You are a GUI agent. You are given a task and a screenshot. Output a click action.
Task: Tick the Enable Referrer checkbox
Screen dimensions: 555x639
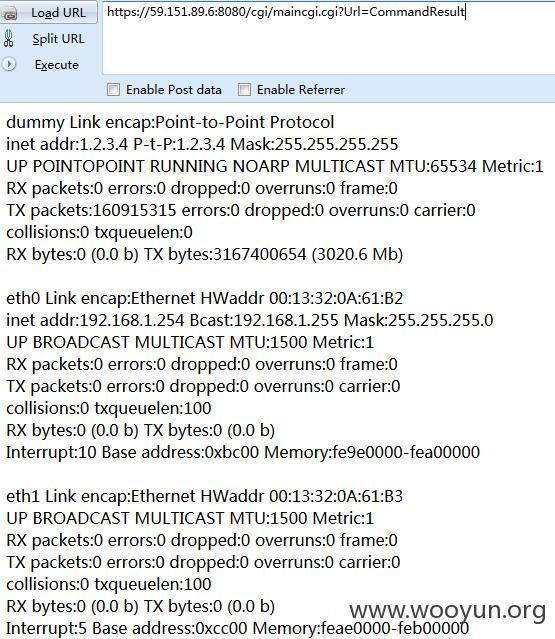pyautogui.click(x=244, y=89)
